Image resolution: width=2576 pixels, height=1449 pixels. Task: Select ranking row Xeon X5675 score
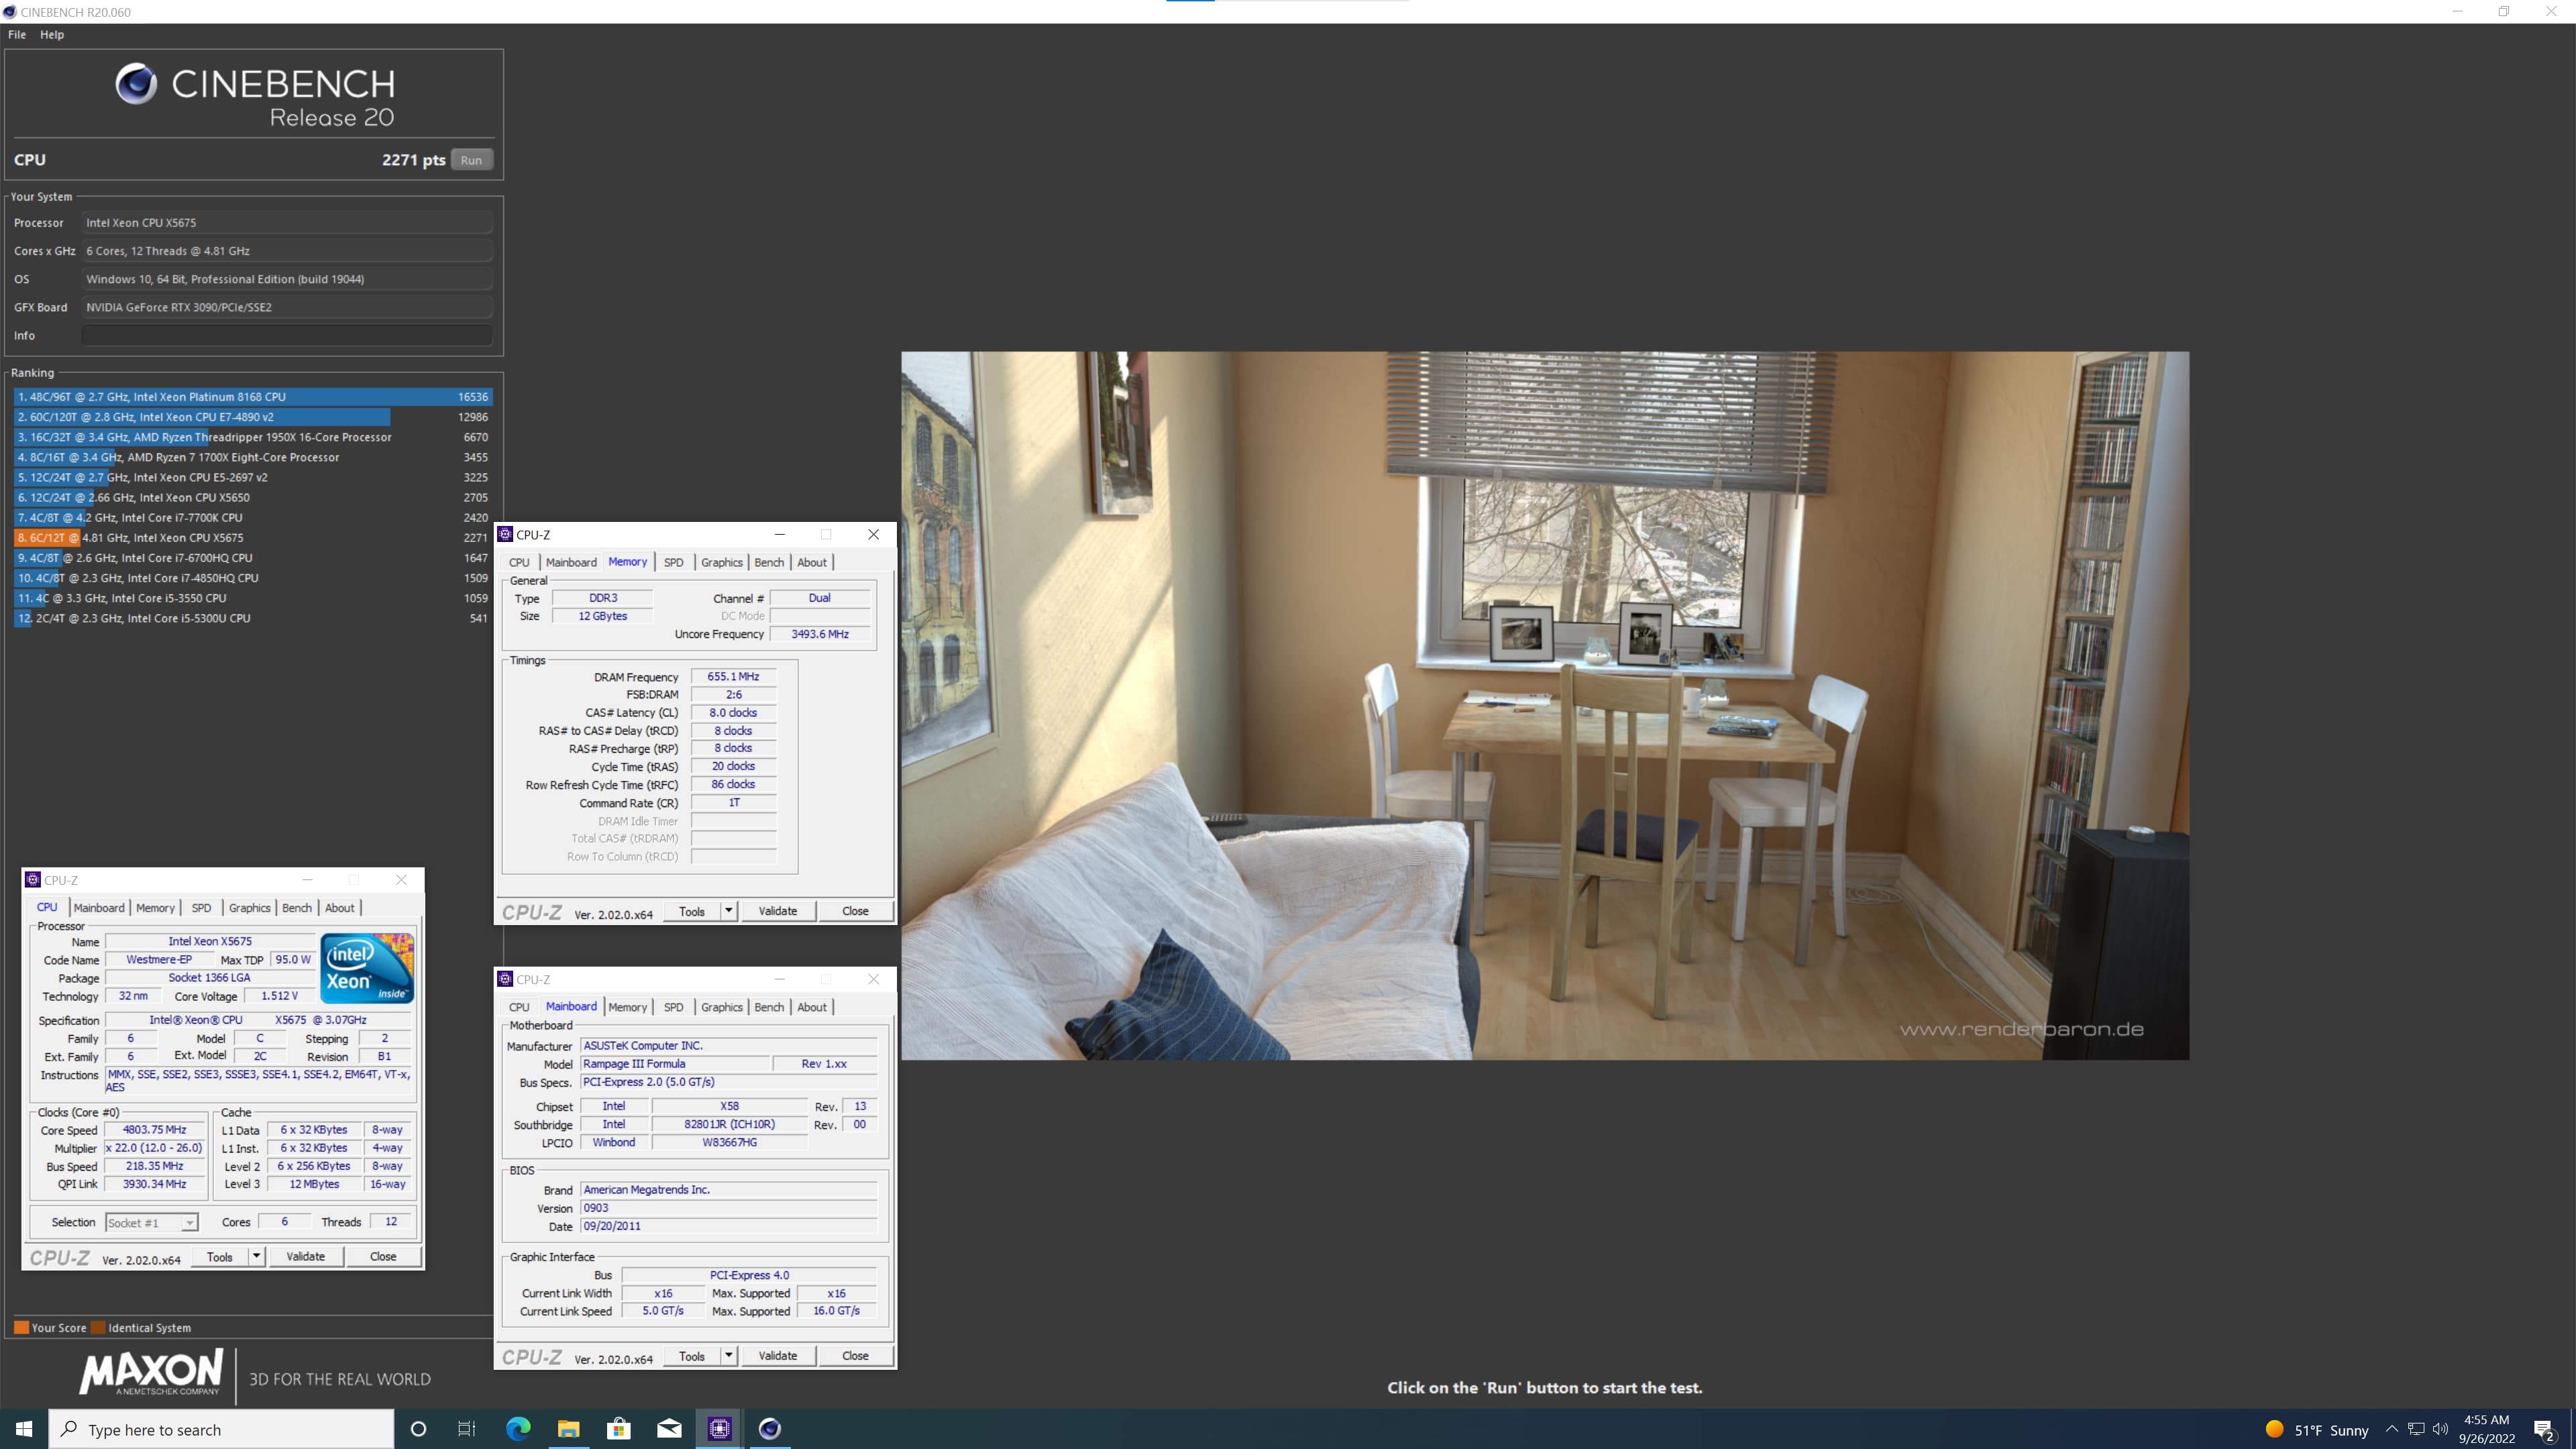(253, 537)
